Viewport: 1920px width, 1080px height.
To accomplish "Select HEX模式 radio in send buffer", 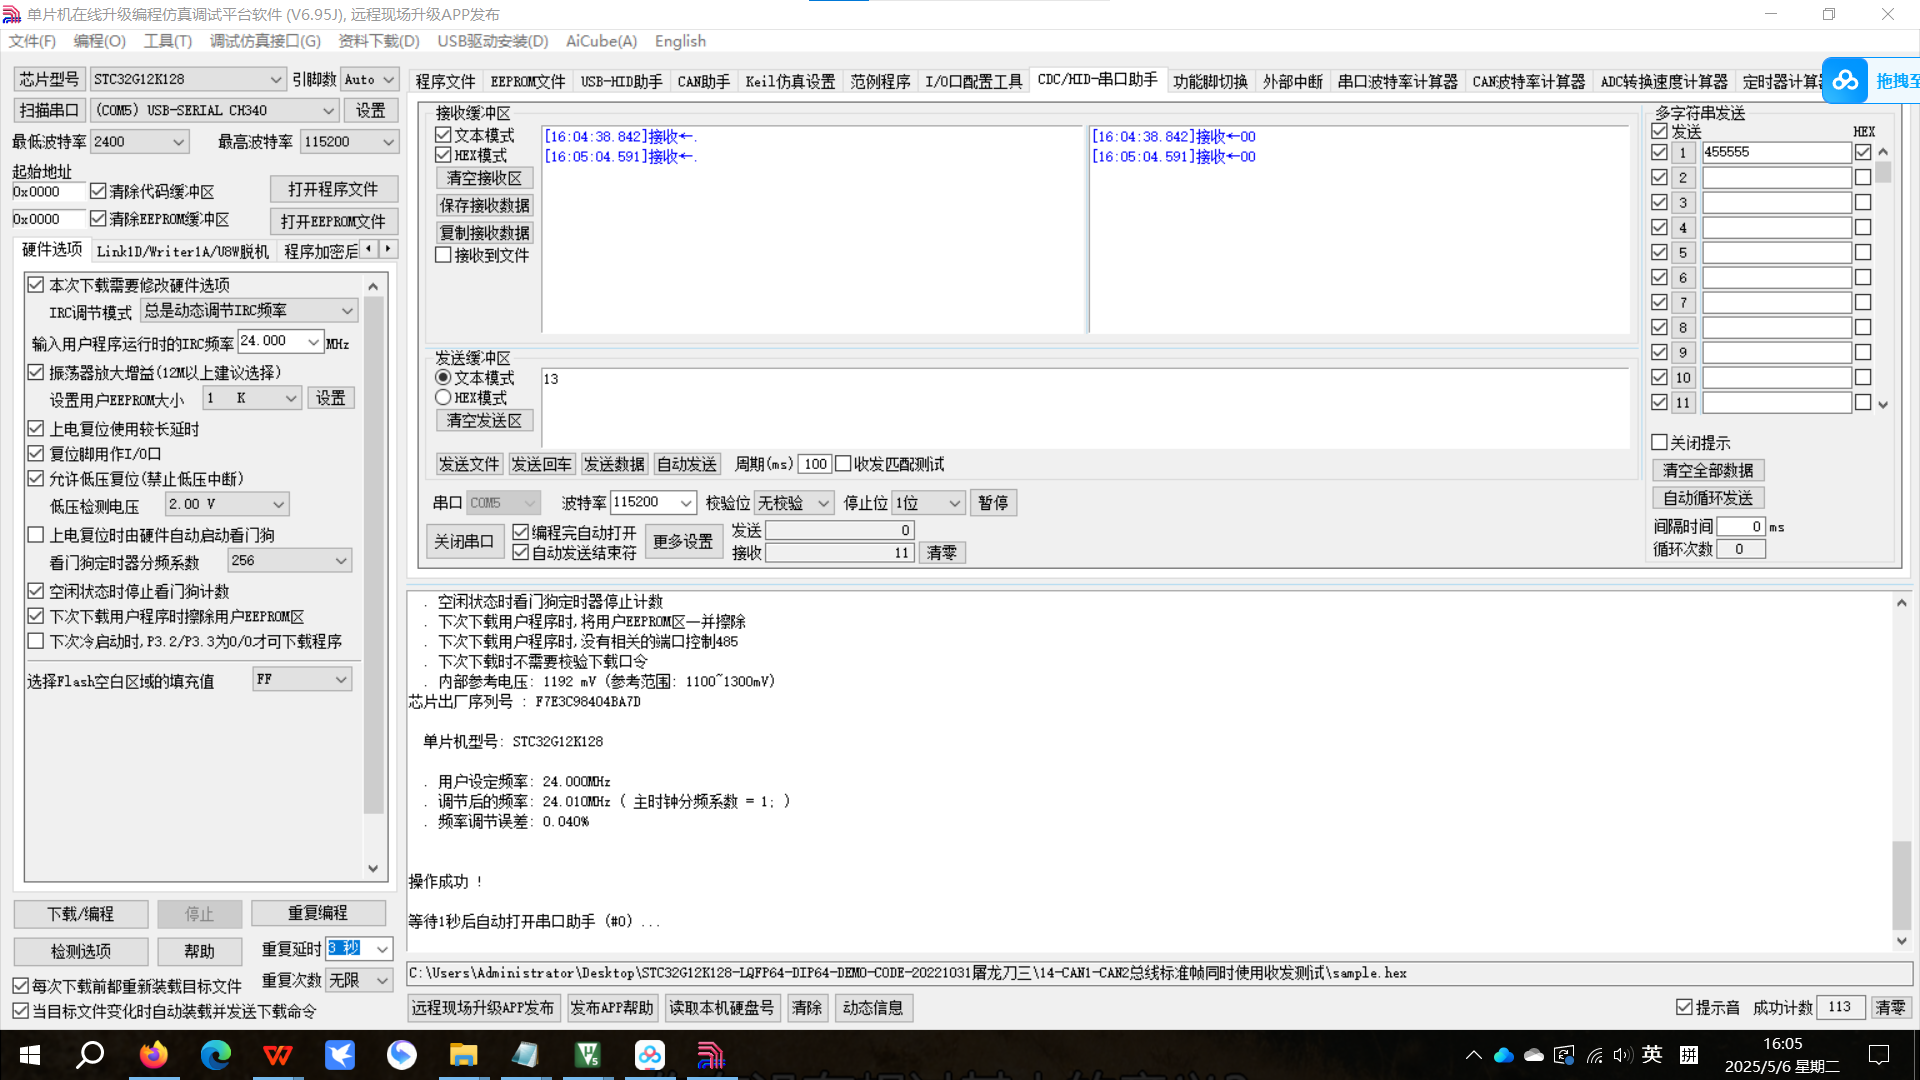I will (x=443, y=397).
